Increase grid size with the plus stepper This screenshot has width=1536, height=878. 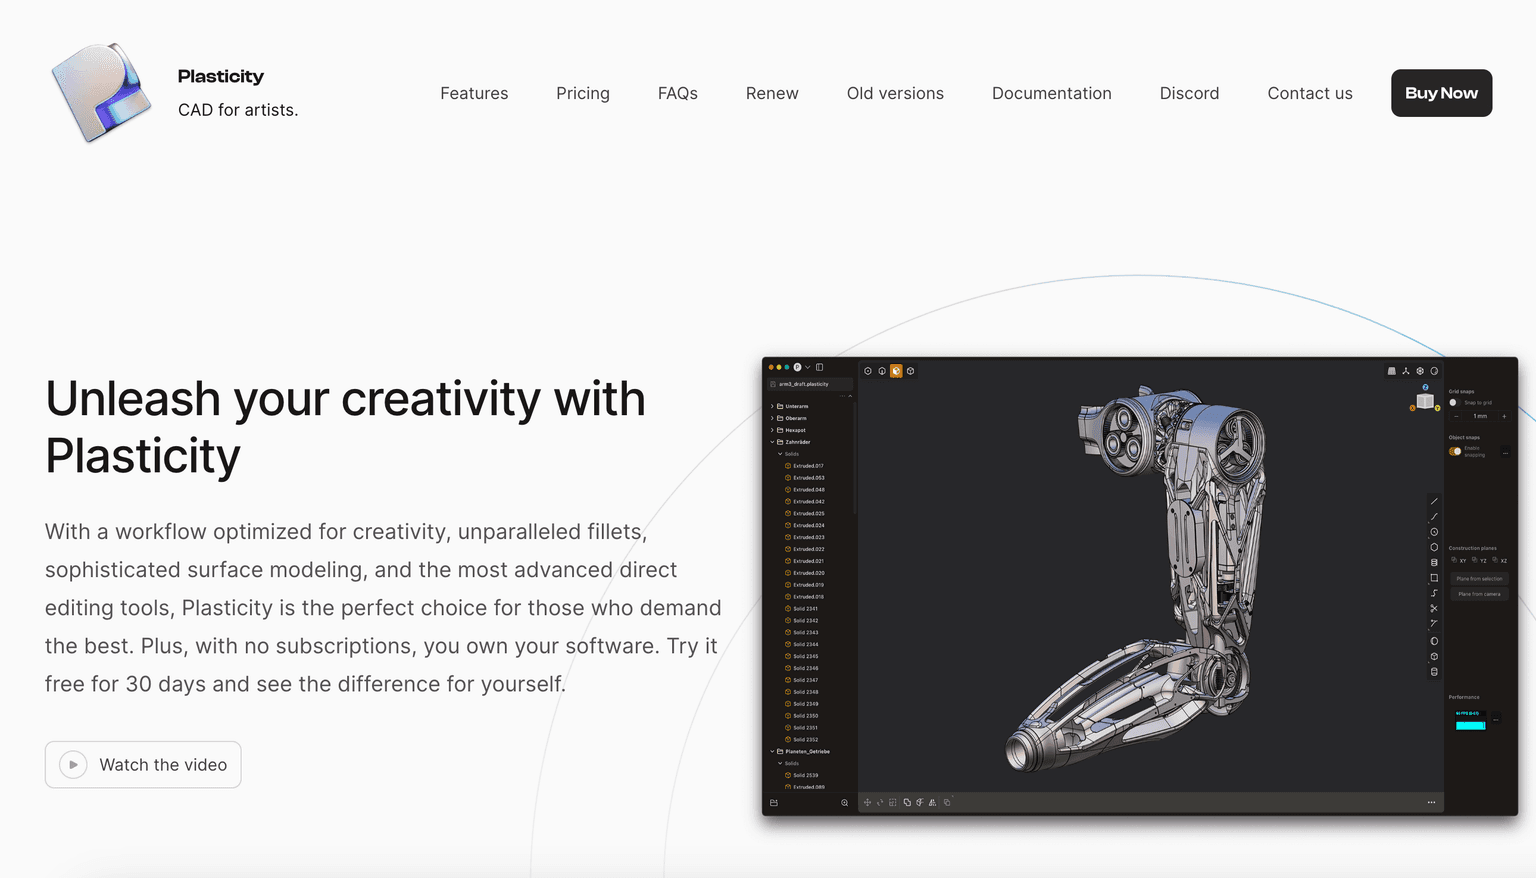pyautogui.click(x=1504, y=416)
